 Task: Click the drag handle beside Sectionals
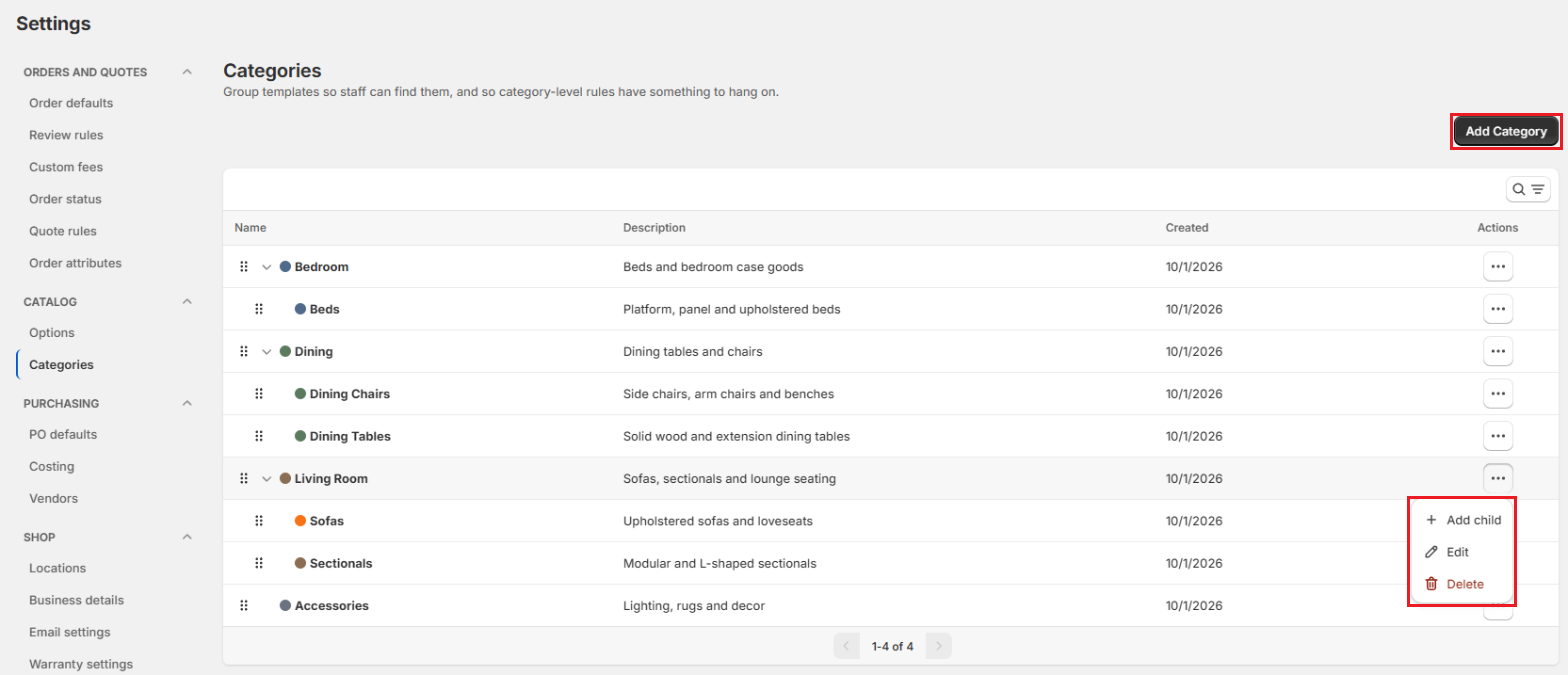click(259, 563)
